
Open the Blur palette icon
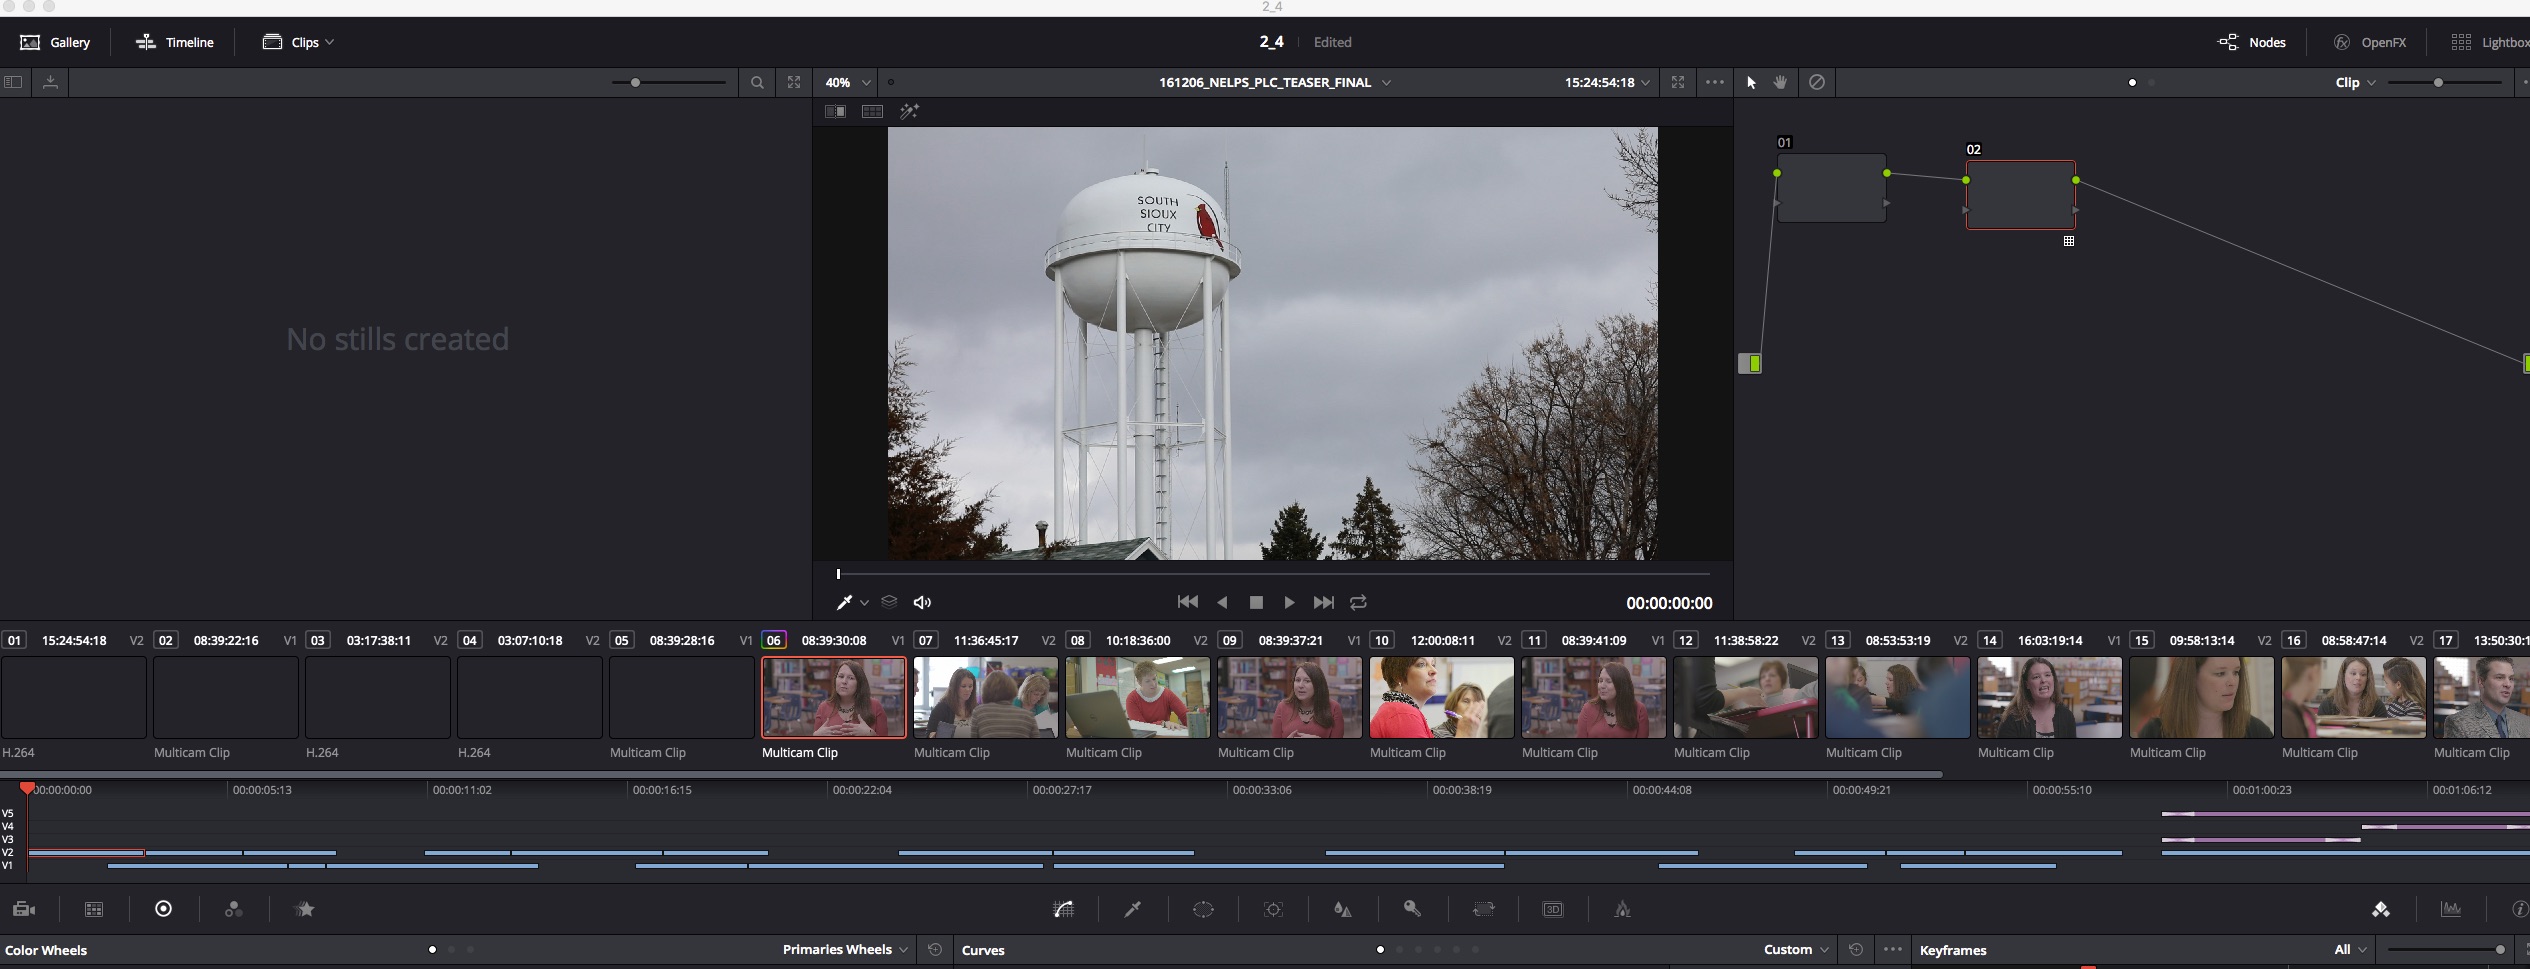1343,909
